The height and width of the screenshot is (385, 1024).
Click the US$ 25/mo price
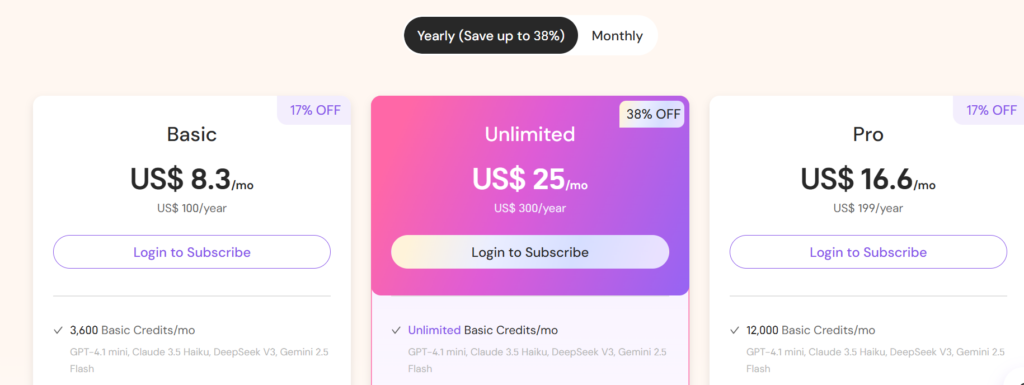click(x=530, y=179)
